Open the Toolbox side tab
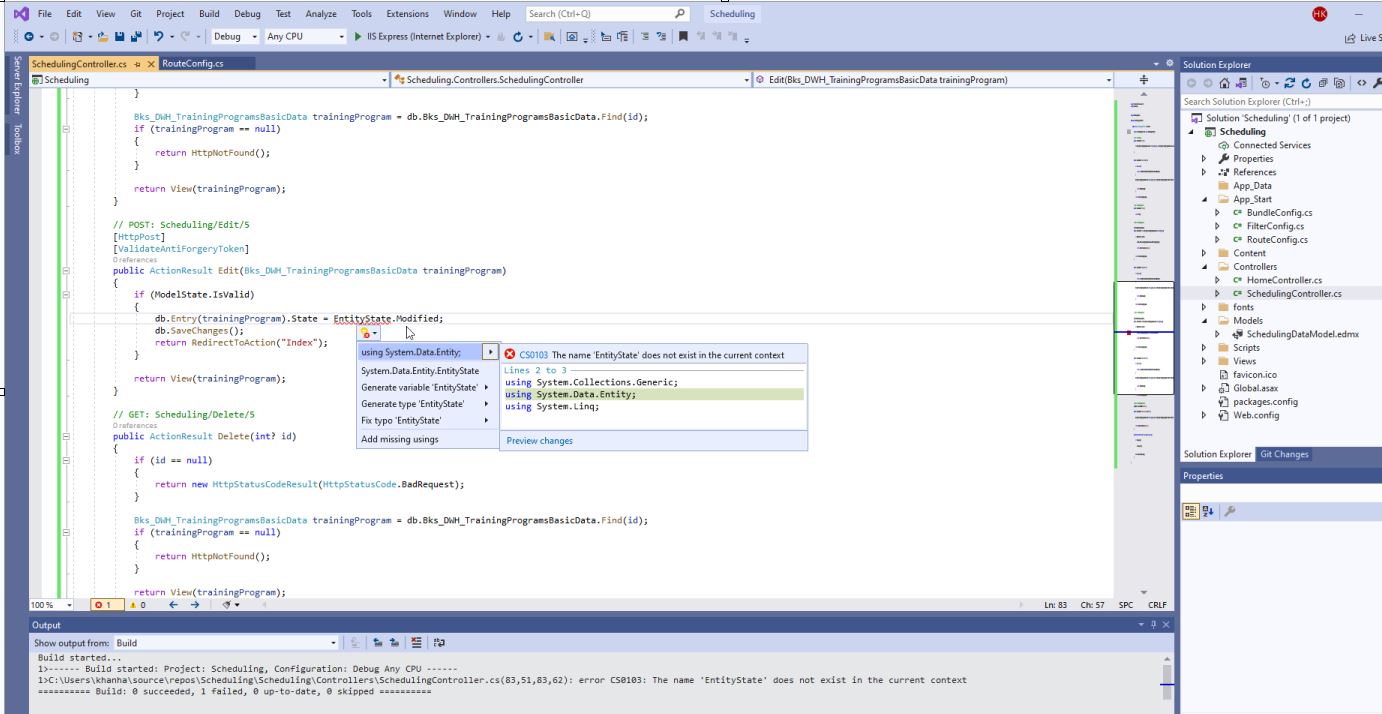 point(16,139)
